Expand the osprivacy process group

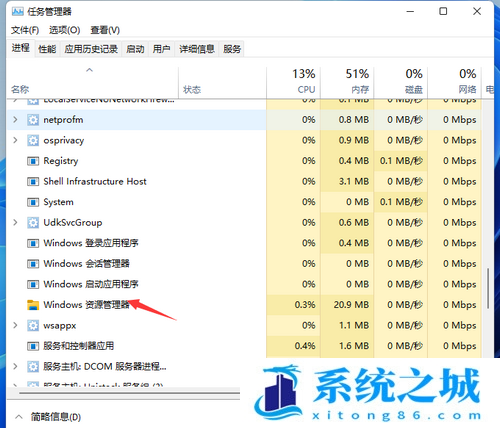[15, 140]
